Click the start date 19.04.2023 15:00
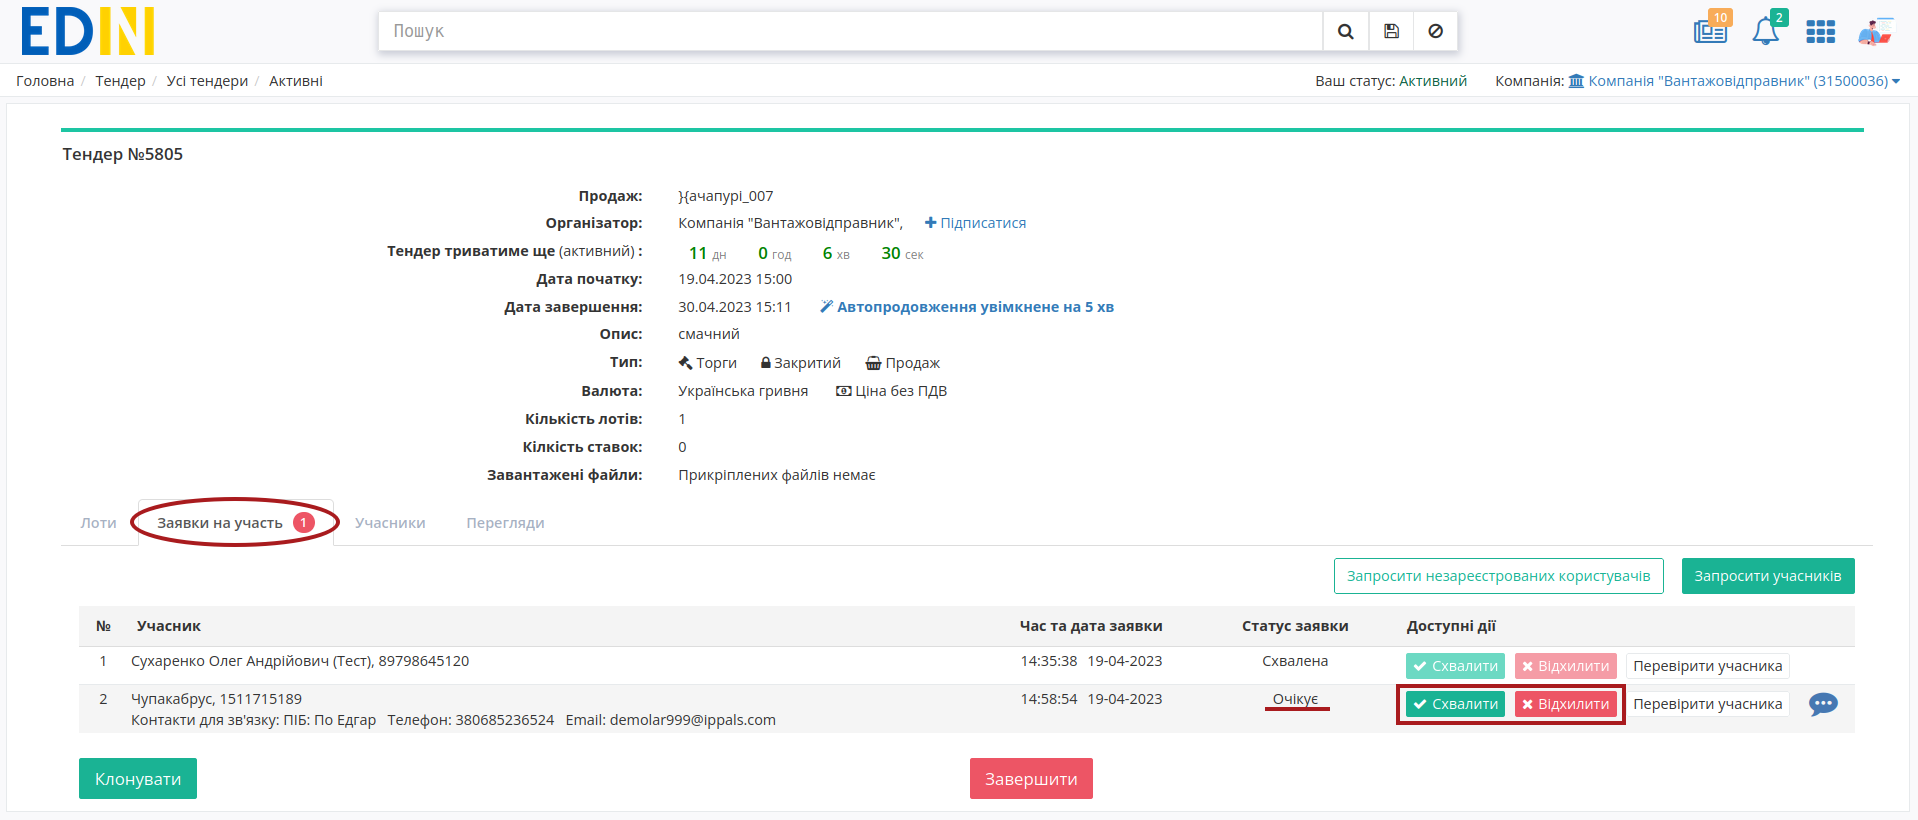 (x=735, y=279)
